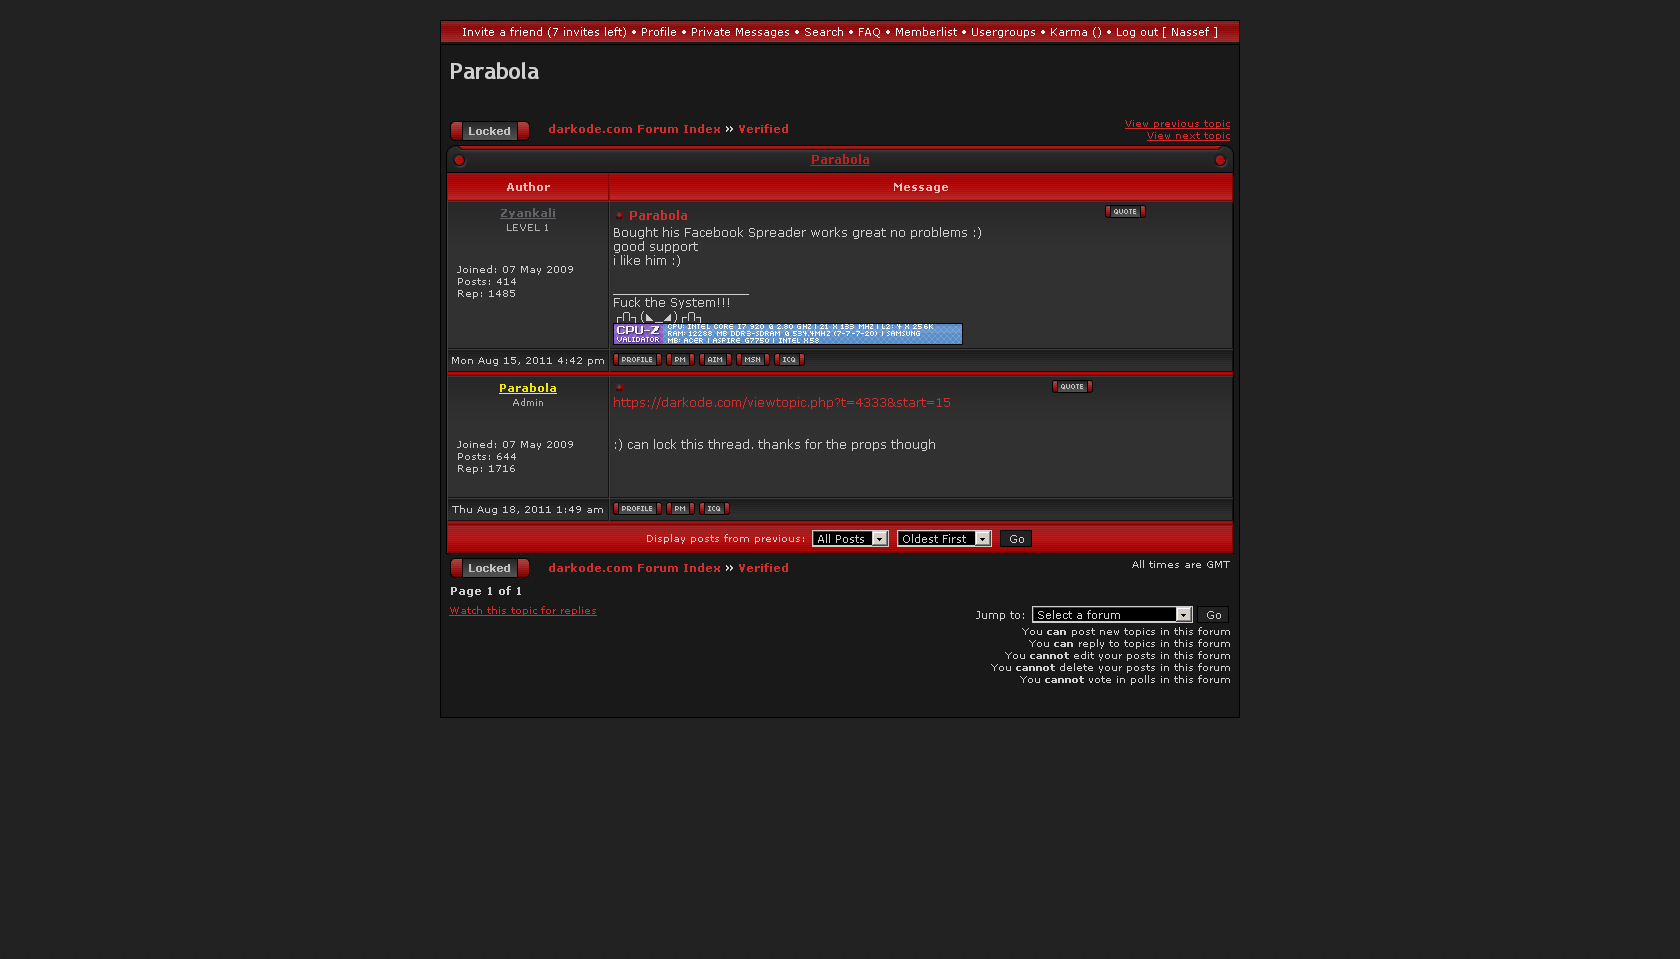Expand the Select a forum dropdown
The width and height of the screenshot is (1680, 959).
point(1112,615)
